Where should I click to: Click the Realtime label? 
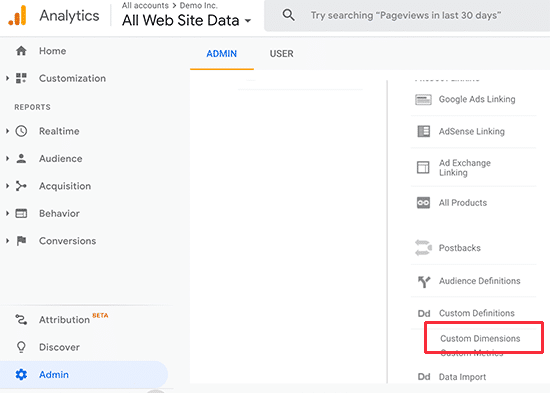point(59,131)
